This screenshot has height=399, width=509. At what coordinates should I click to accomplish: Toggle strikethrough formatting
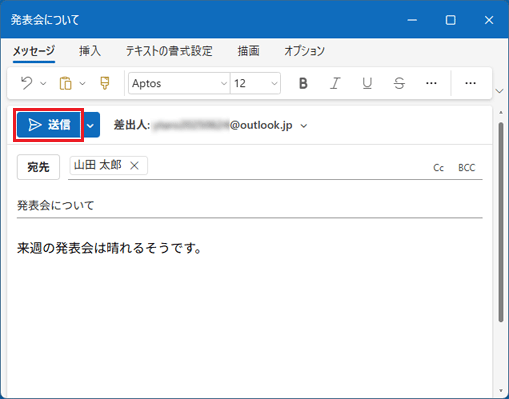click(x=399, y=83)
